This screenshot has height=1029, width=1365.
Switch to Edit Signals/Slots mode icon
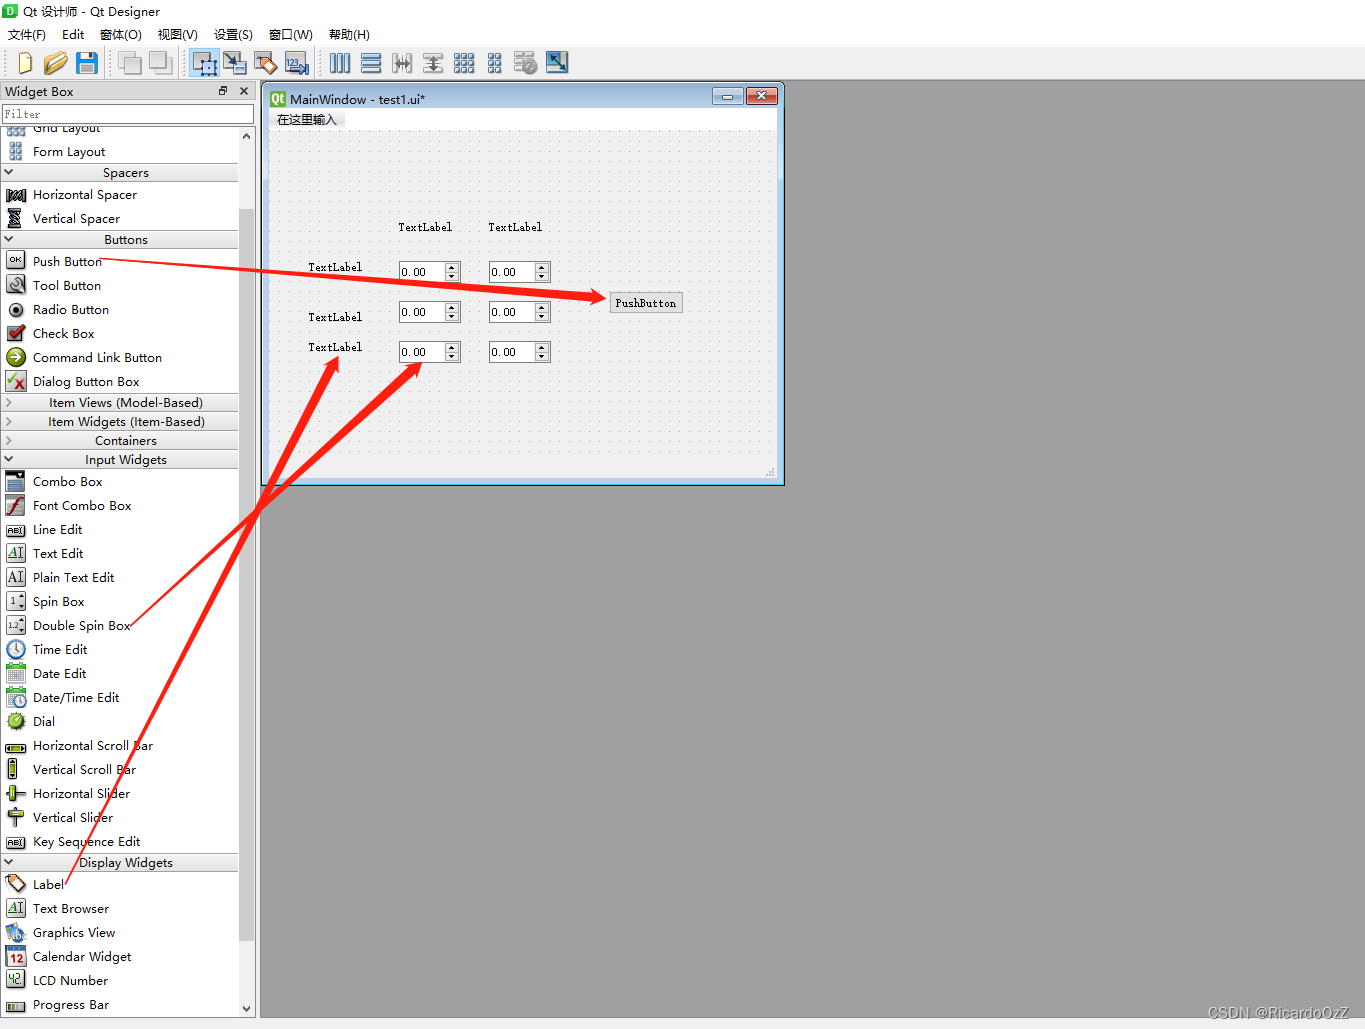pos(235,63)
